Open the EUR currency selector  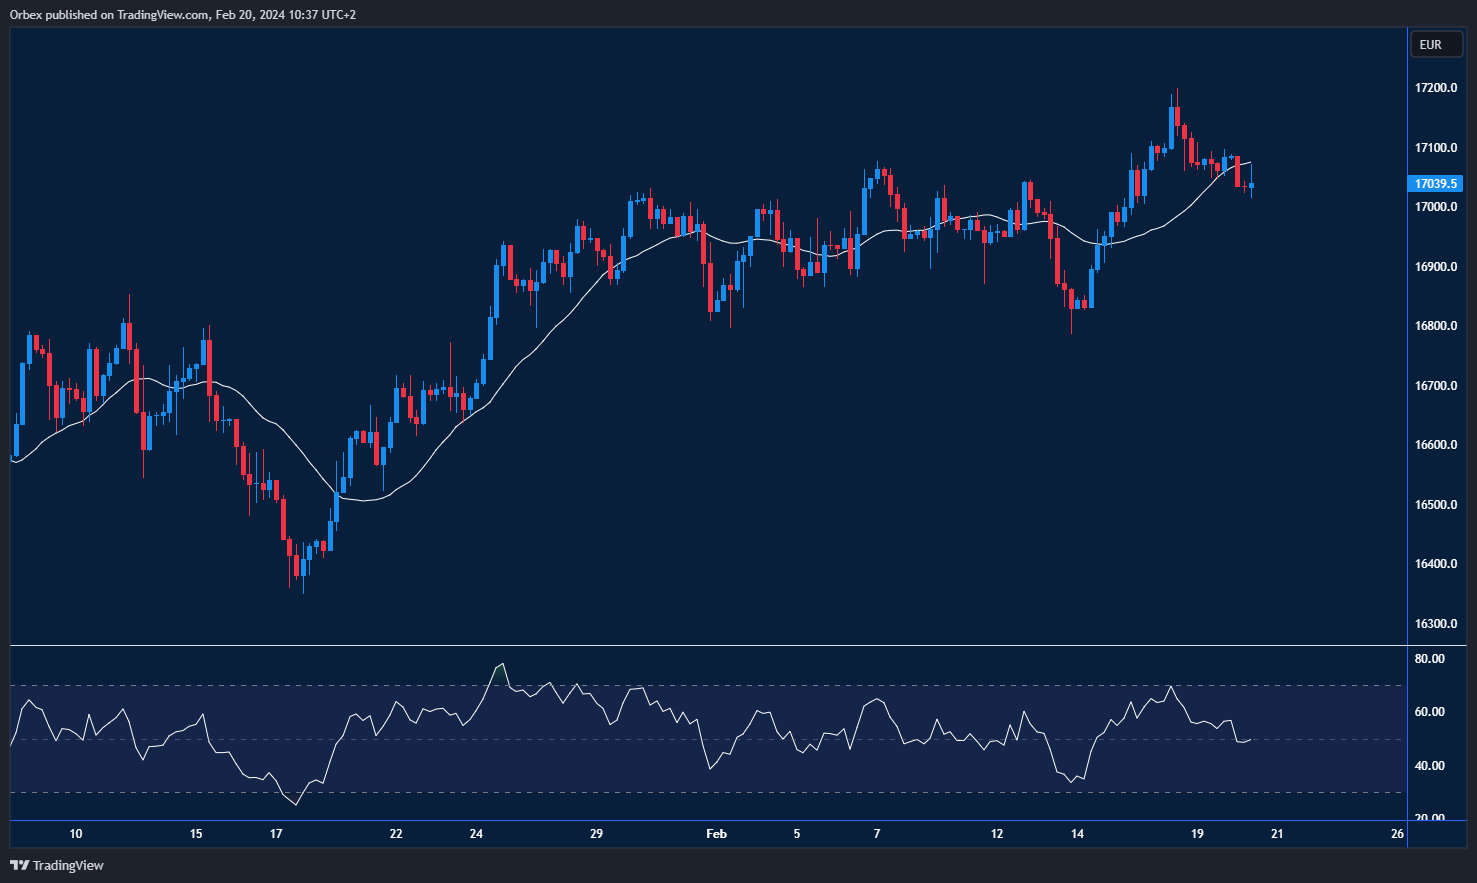(1436, 45)
